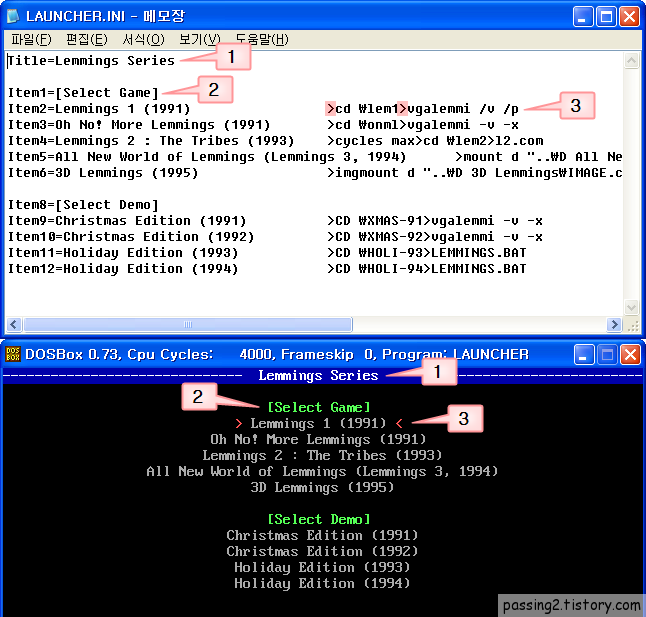The height and width of the screenshot is (617, 646).
Task: Click command '>CD \HOLI-94>LEMMINGS.BAT'
Action: pos(427,269)
